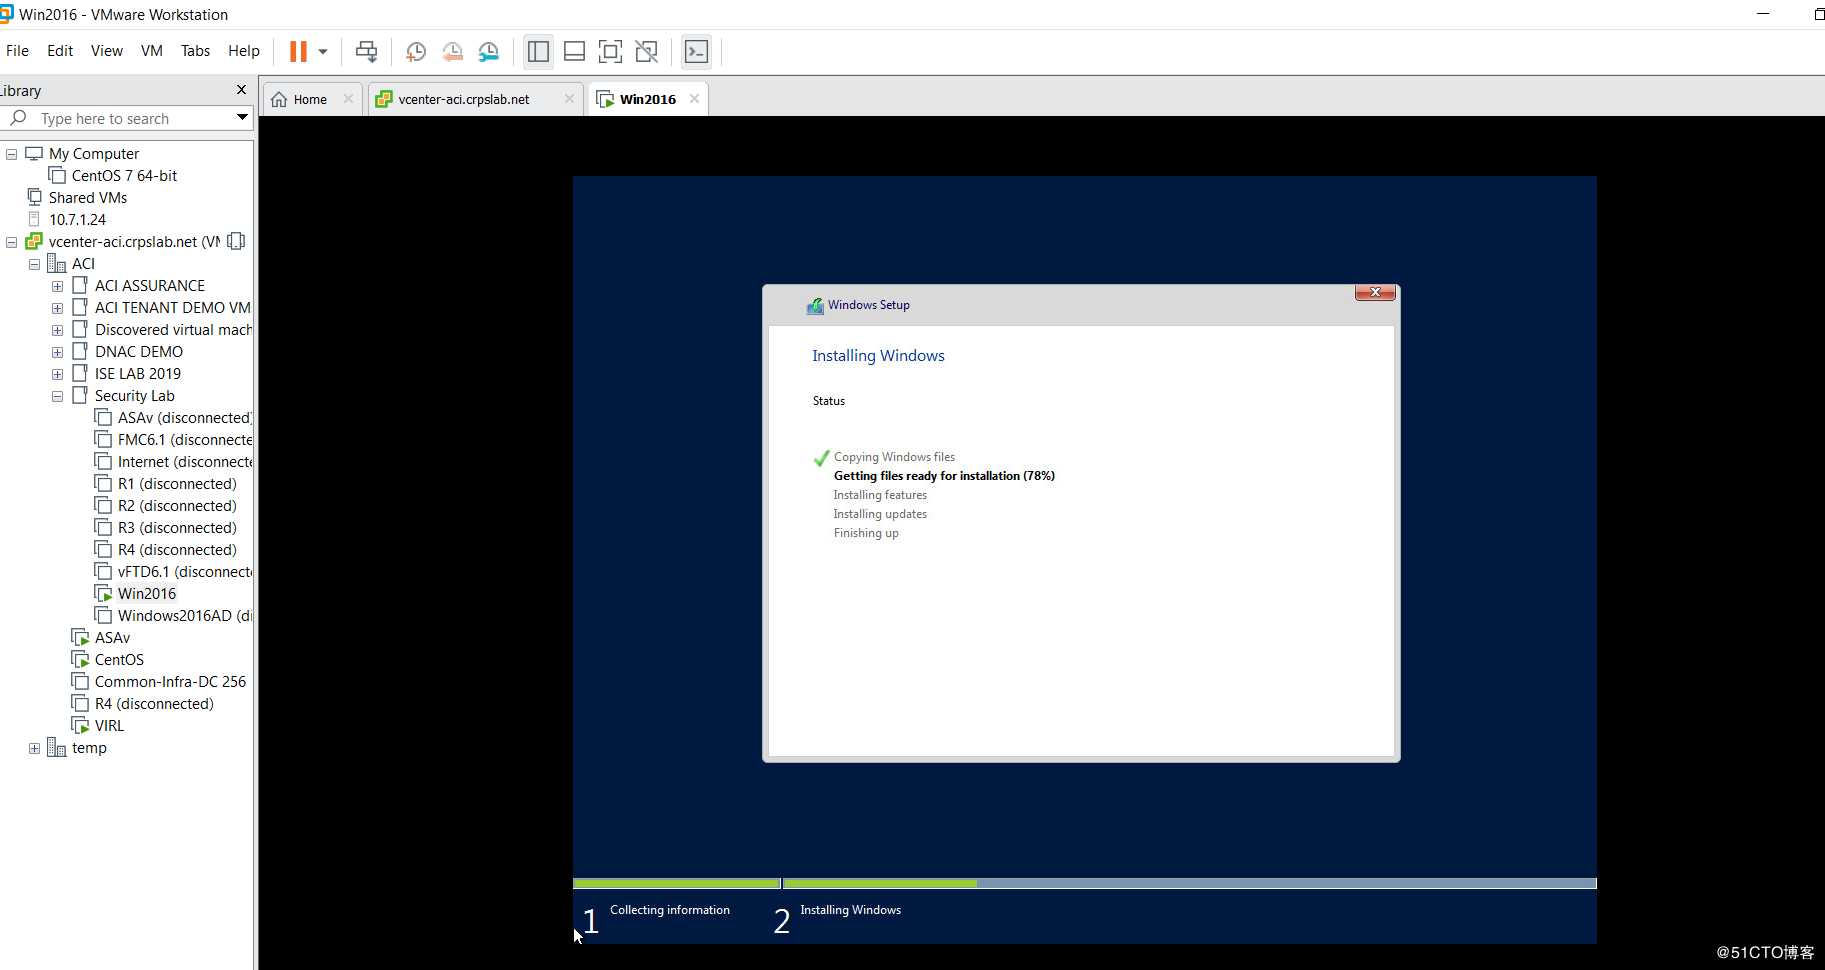The image size is (1825, 970).
Task: Click the vcenter server icon in tree
Action: tap(34, 241)
